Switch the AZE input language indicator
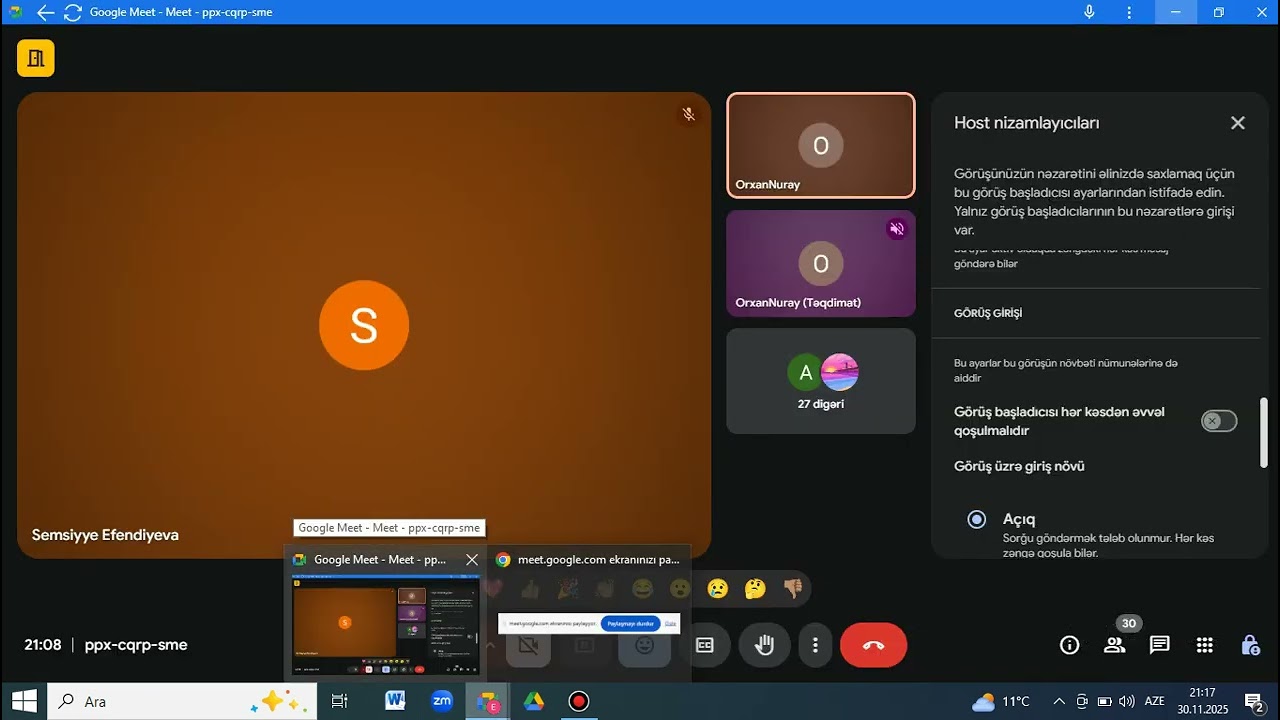Image resolution: width=1280 pixels, height=720 pixels. point(1155,701)
